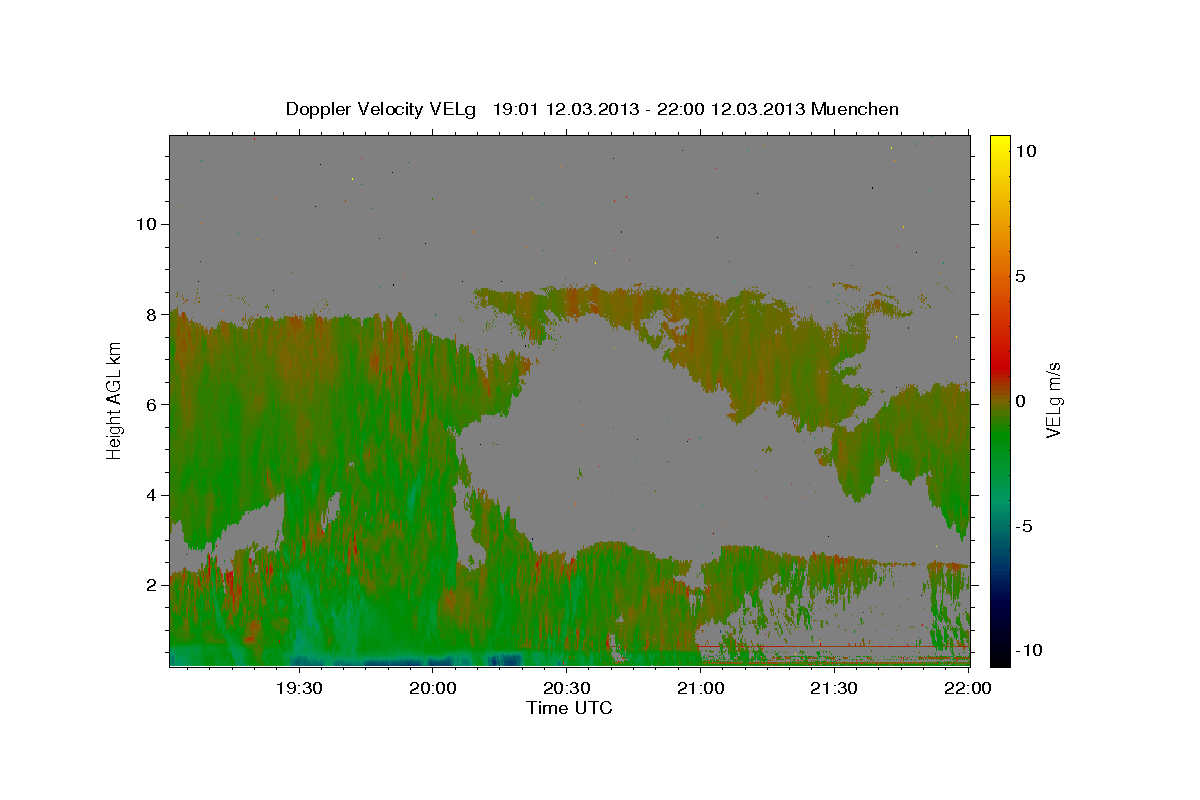Select the 'Muenchen' station name in title
Screen dimensions: 1200x800
click(x=855, y=109)
